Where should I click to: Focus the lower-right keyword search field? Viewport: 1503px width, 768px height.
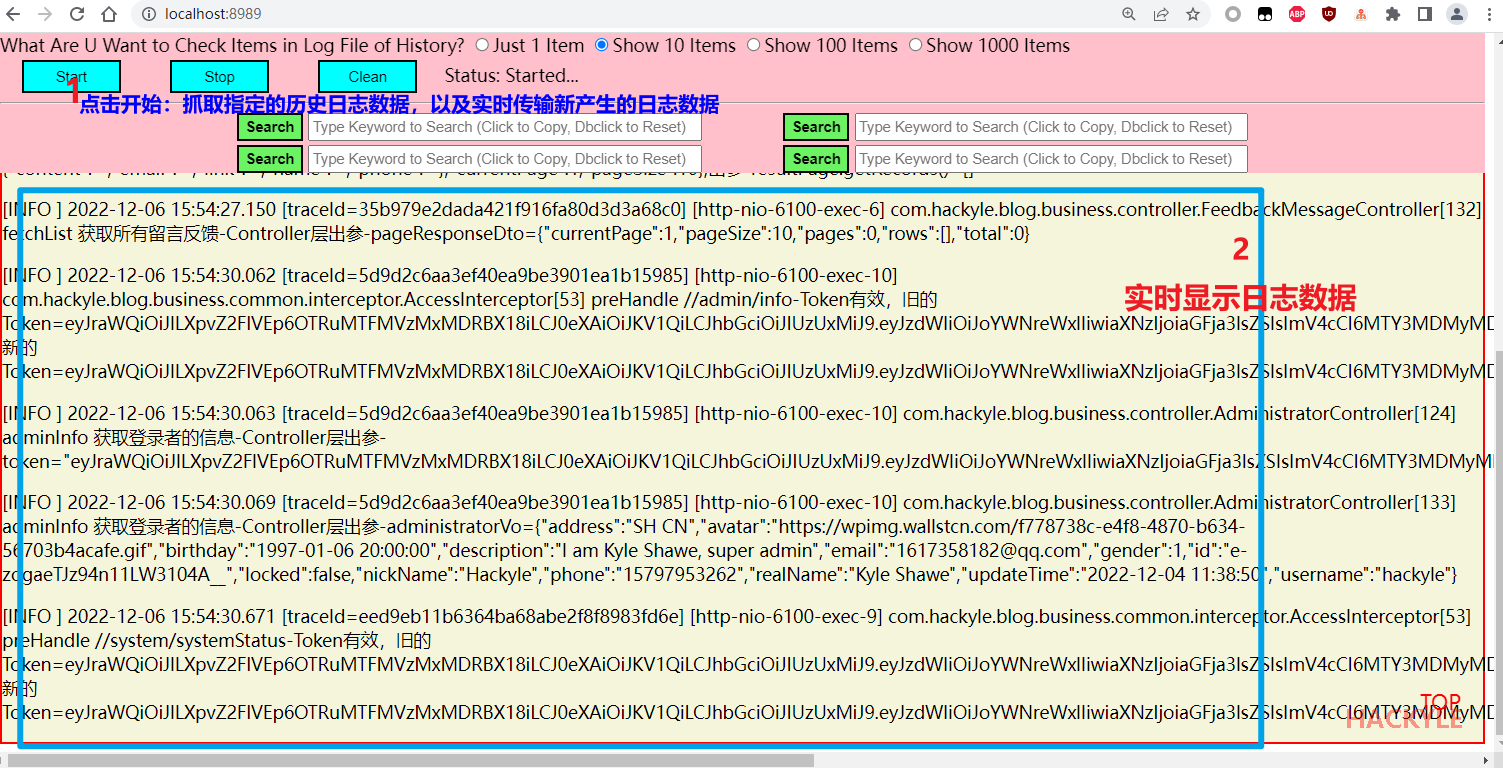point(1051,159)
